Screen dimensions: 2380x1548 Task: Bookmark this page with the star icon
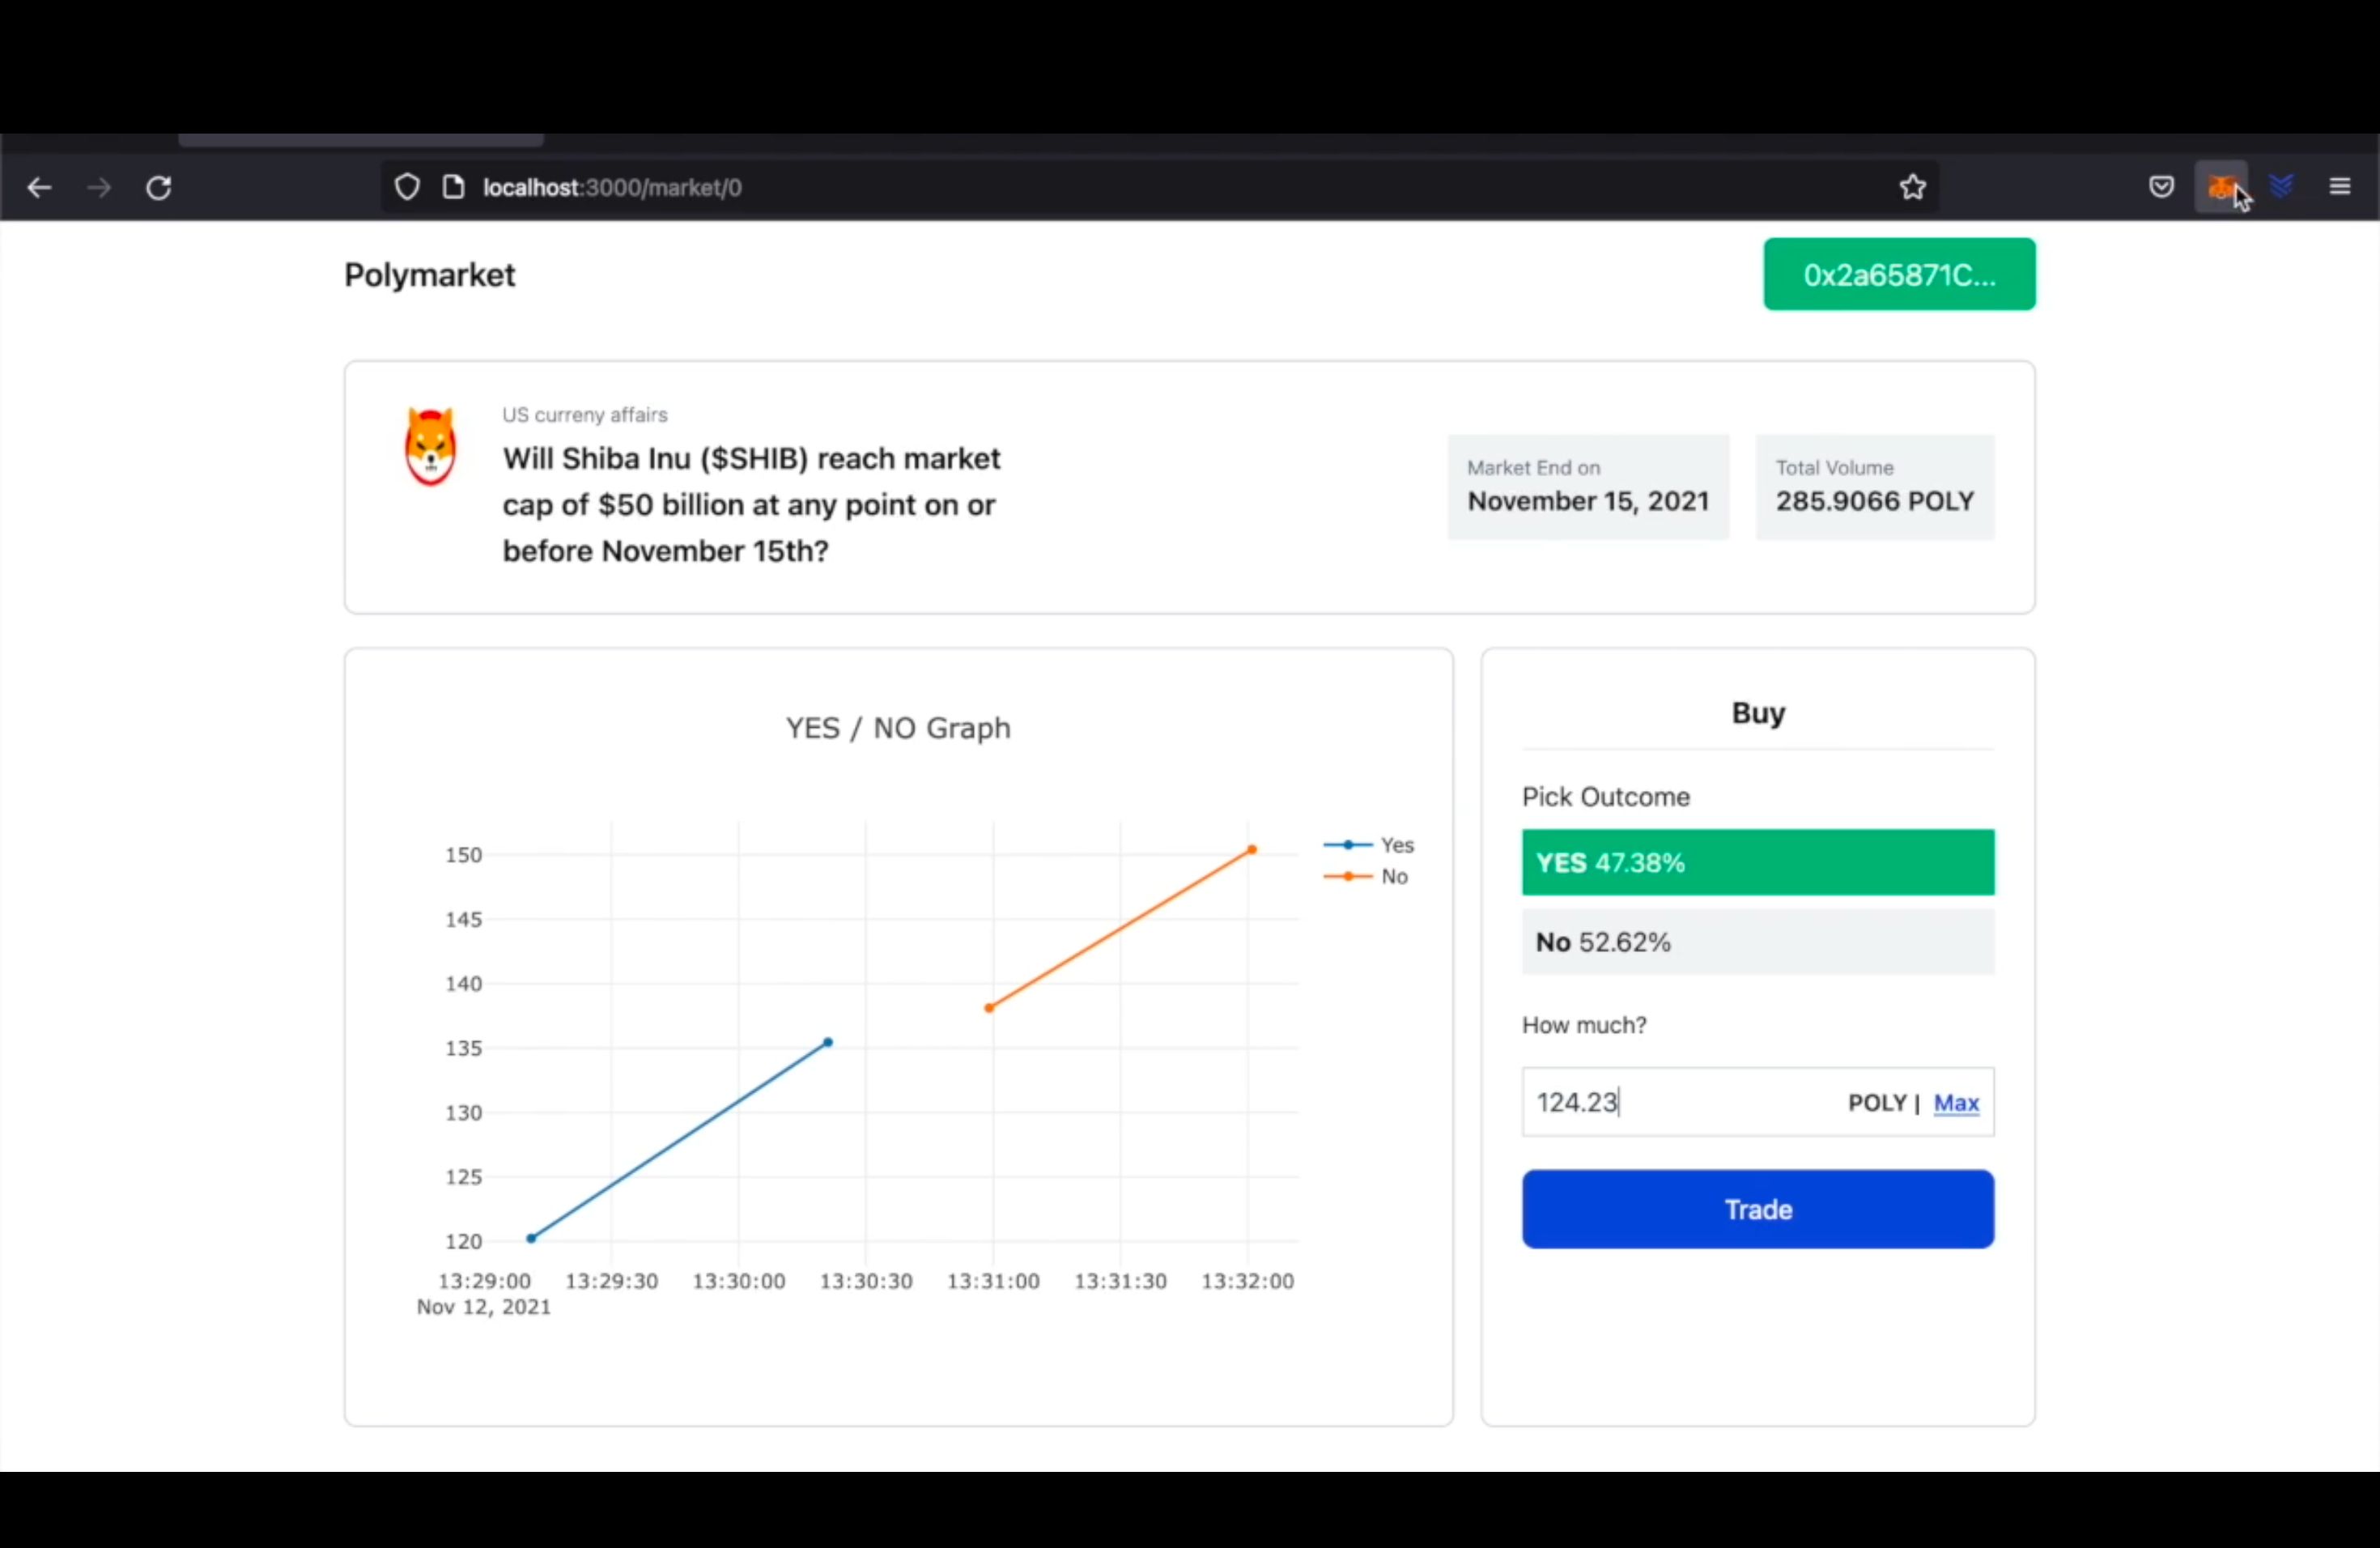click(x=1912, y=187)
